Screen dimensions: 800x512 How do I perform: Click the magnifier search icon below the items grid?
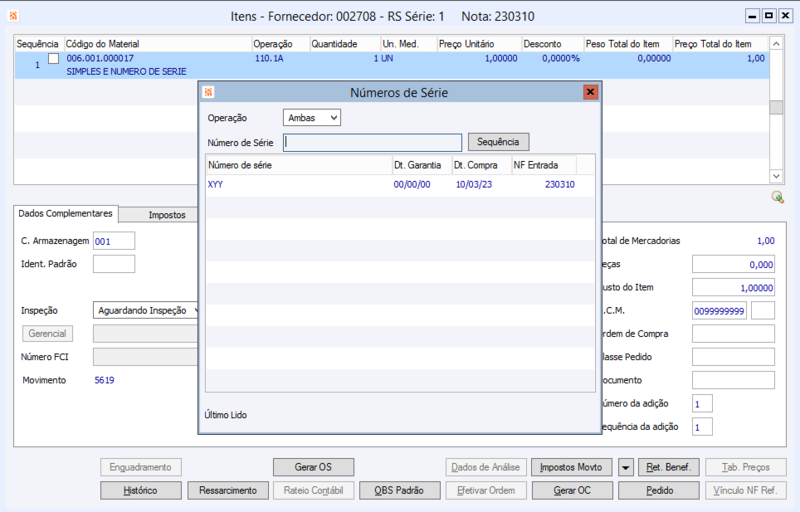[778, 197]
